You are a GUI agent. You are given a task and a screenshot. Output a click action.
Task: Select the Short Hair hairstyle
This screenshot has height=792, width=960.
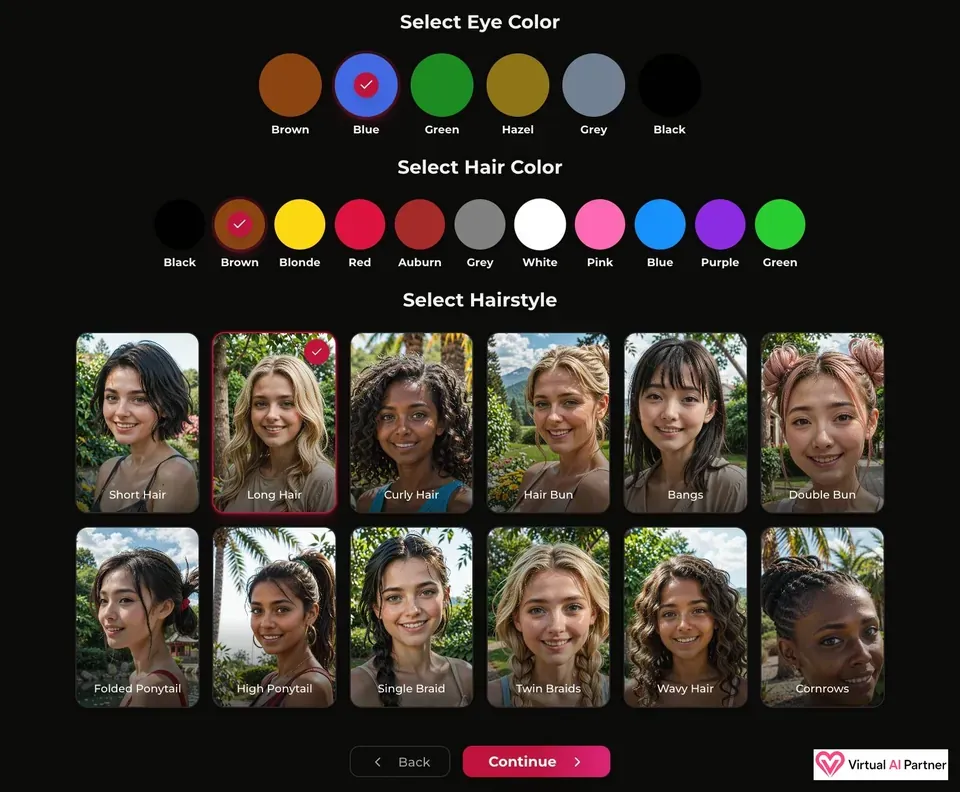pos(137,422)
